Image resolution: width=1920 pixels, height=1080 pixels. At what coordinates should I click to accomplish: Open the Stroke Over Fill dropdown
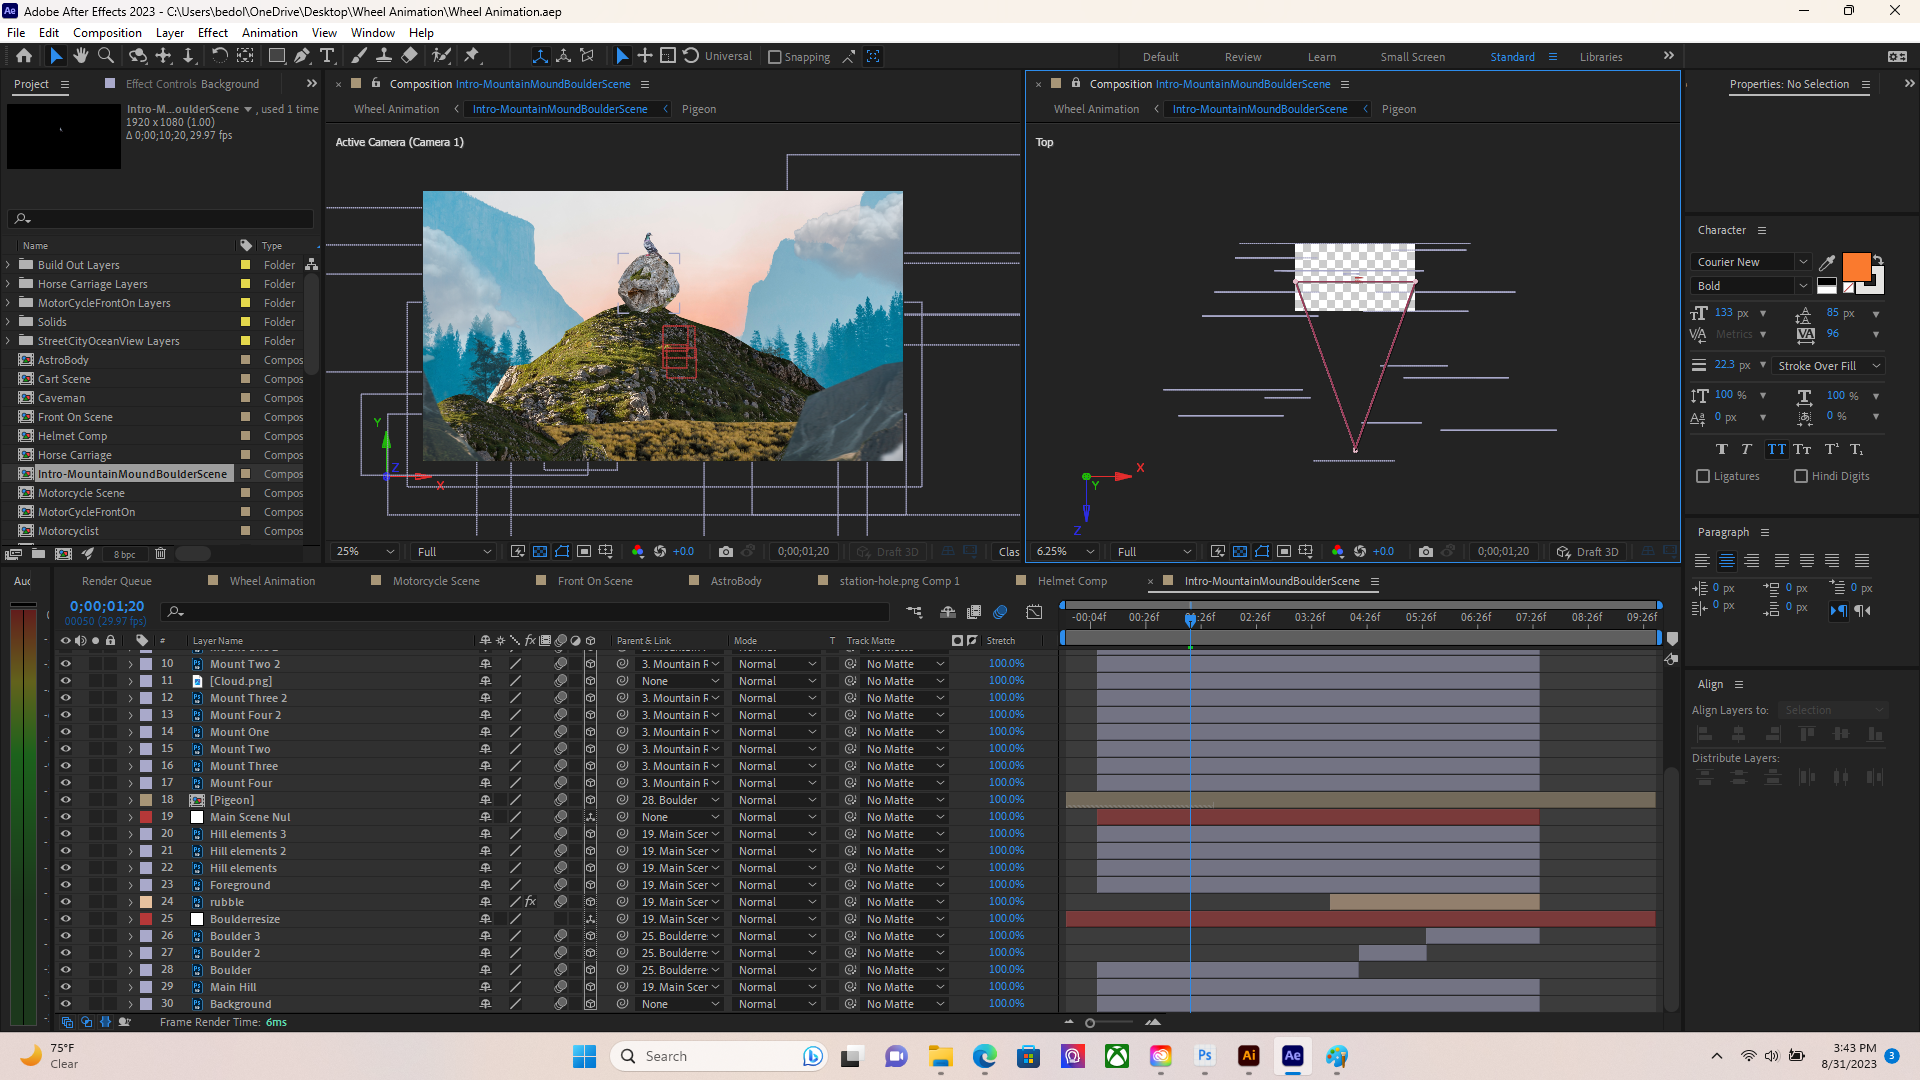(1828, 366)
